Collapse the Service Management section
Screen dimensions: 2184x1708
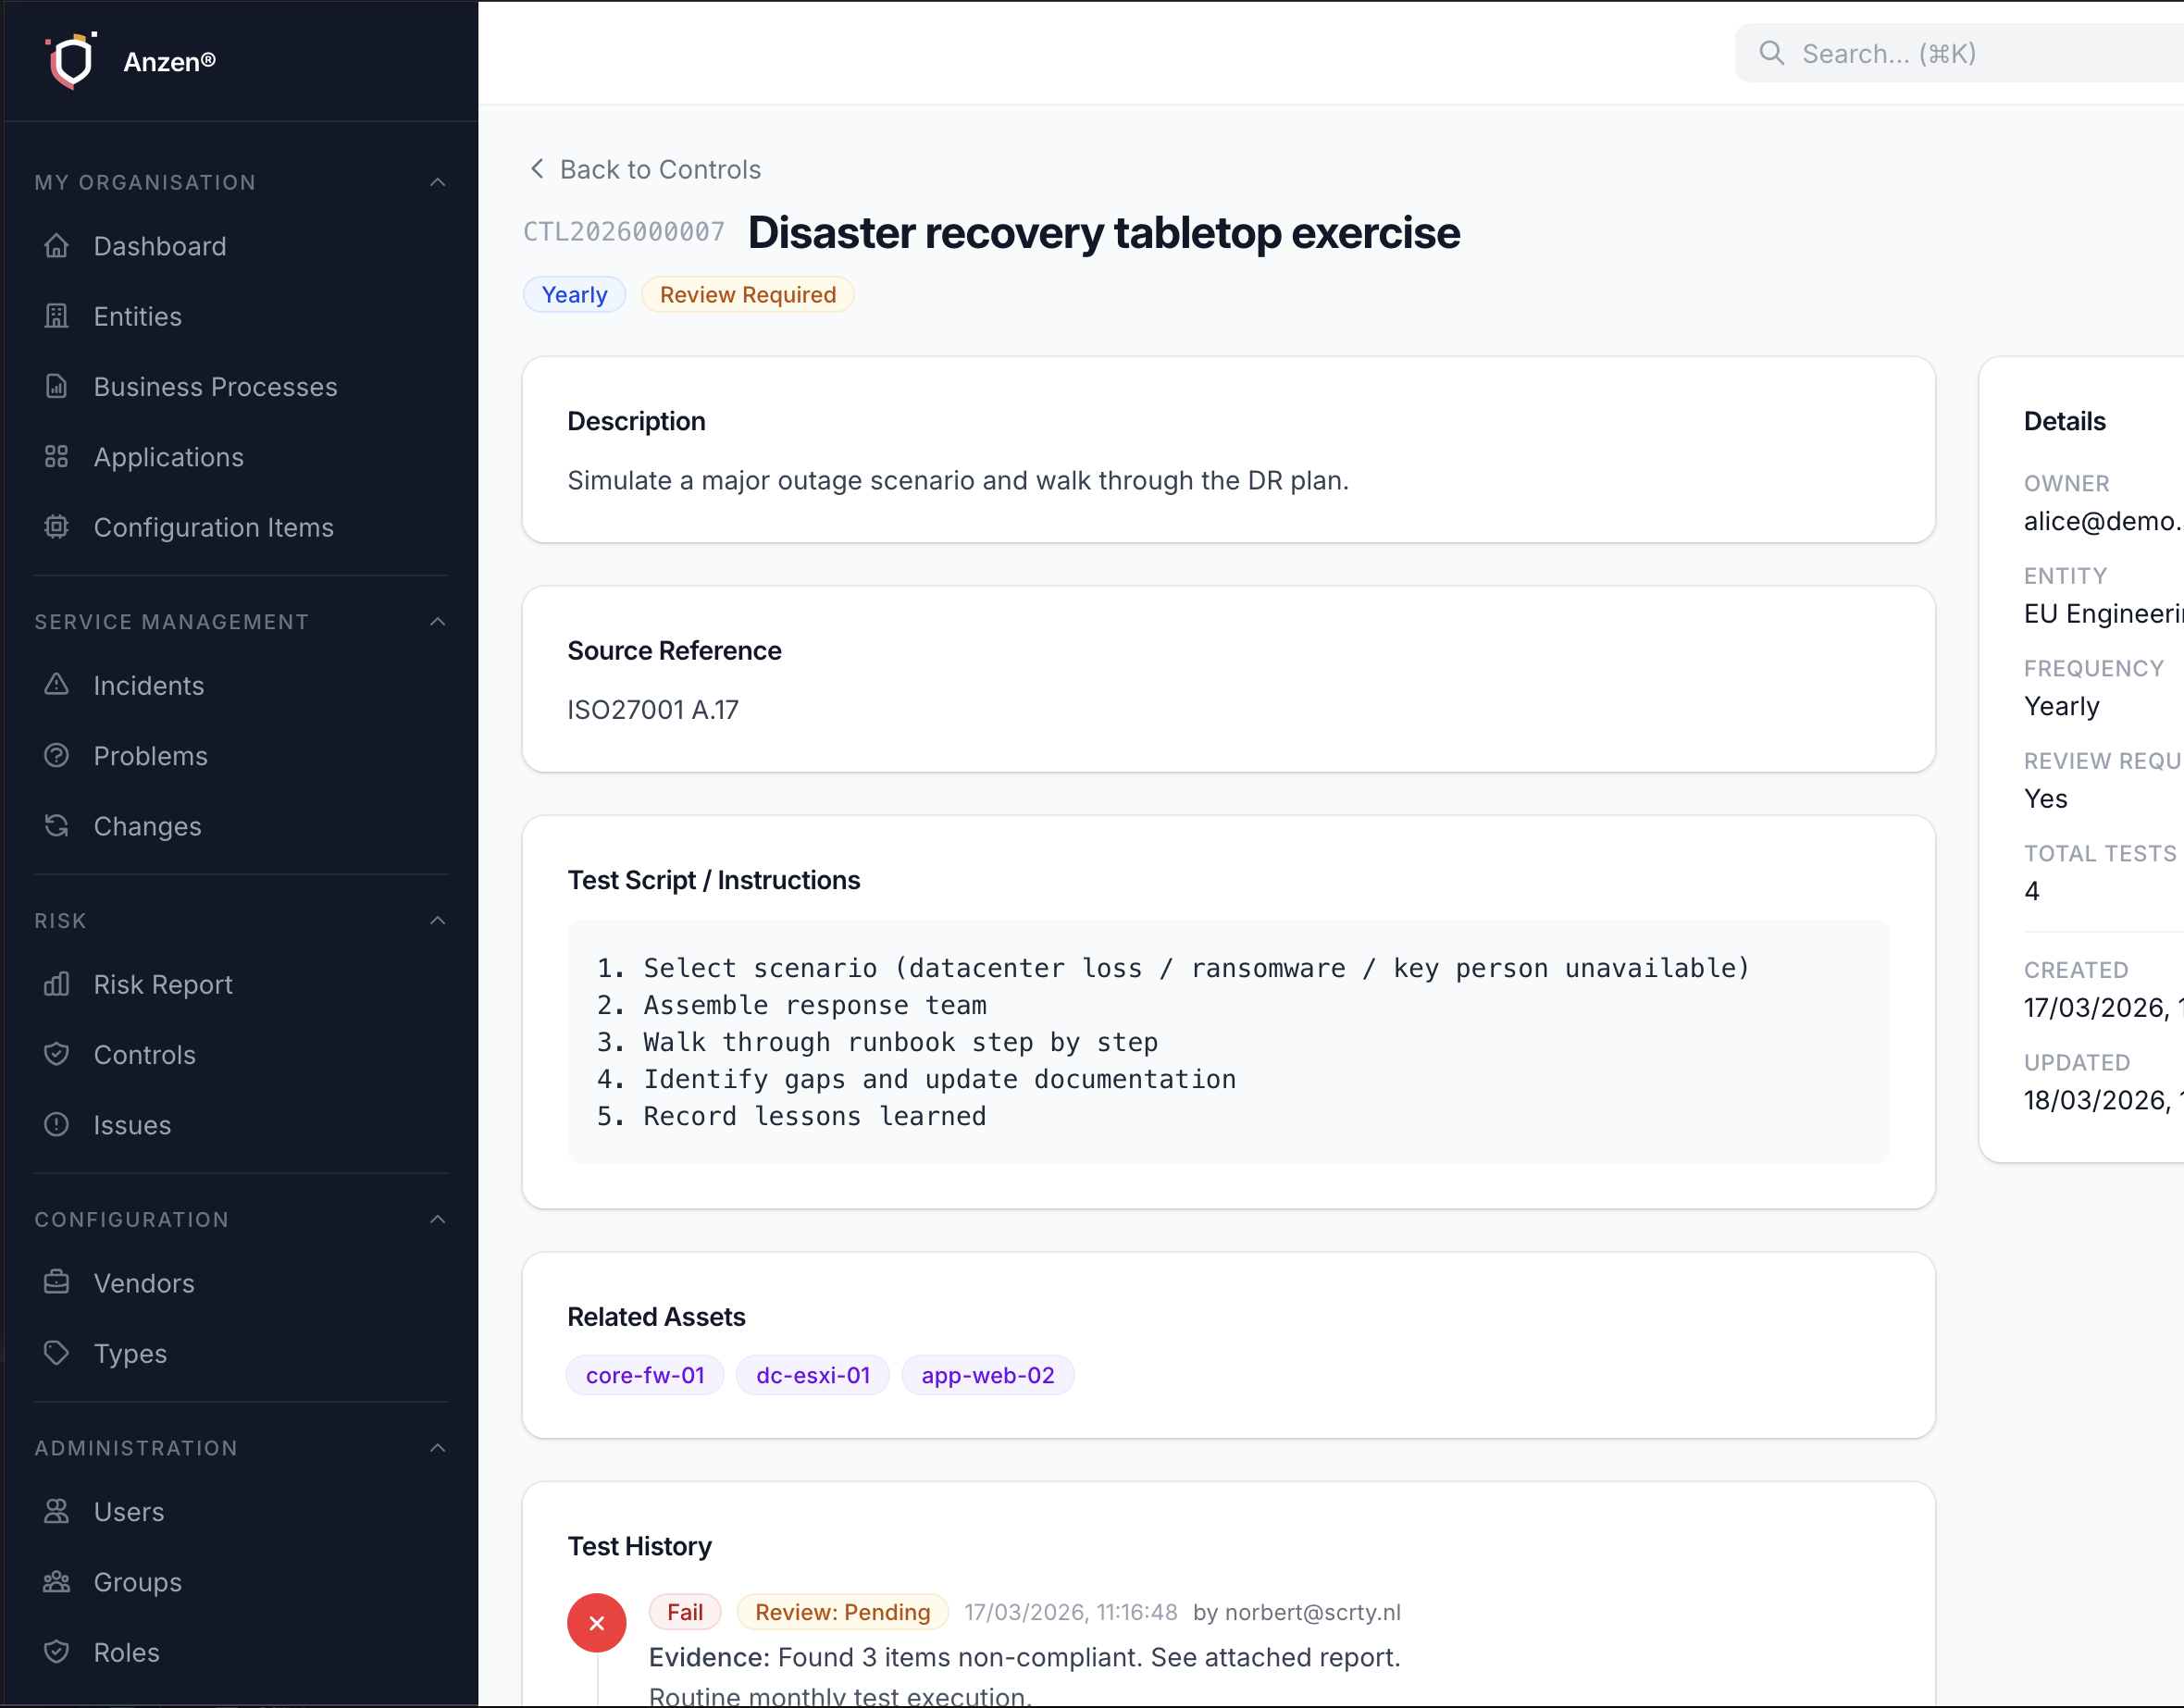point(437,622)
